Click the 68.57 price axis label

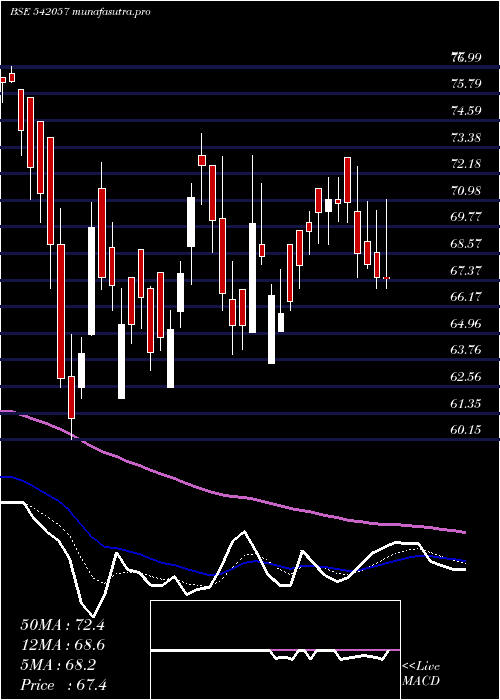pyautogui.click(x=466, y=243)
